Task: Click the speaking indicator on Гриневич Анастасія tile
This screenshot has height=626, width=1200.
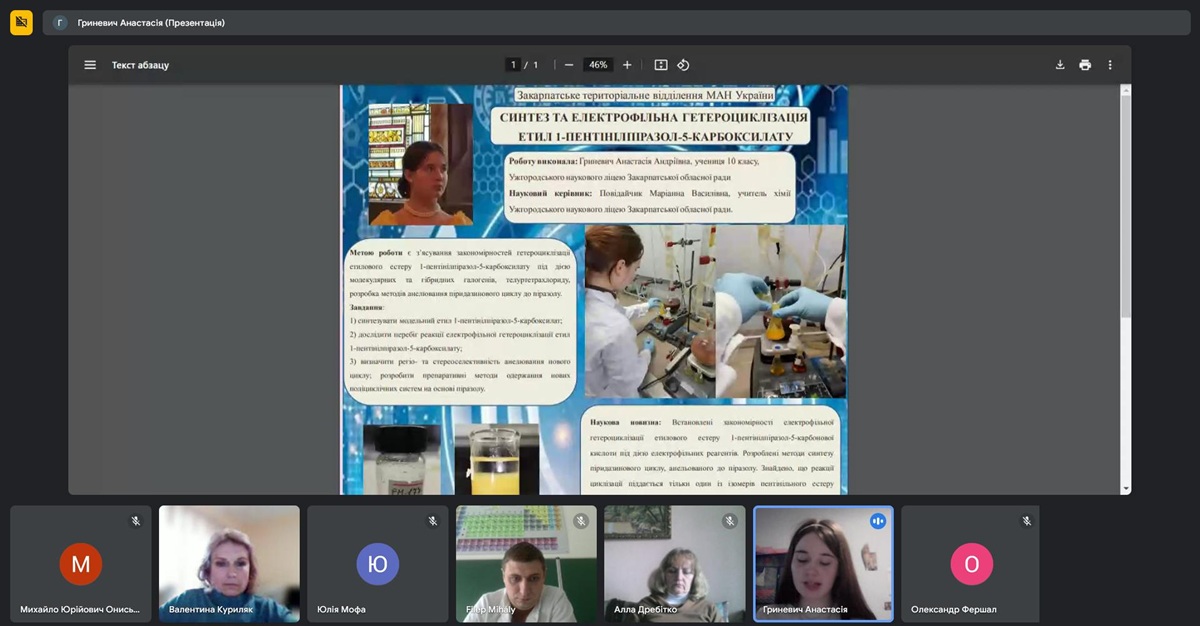Action: click(x=878, y=521)
